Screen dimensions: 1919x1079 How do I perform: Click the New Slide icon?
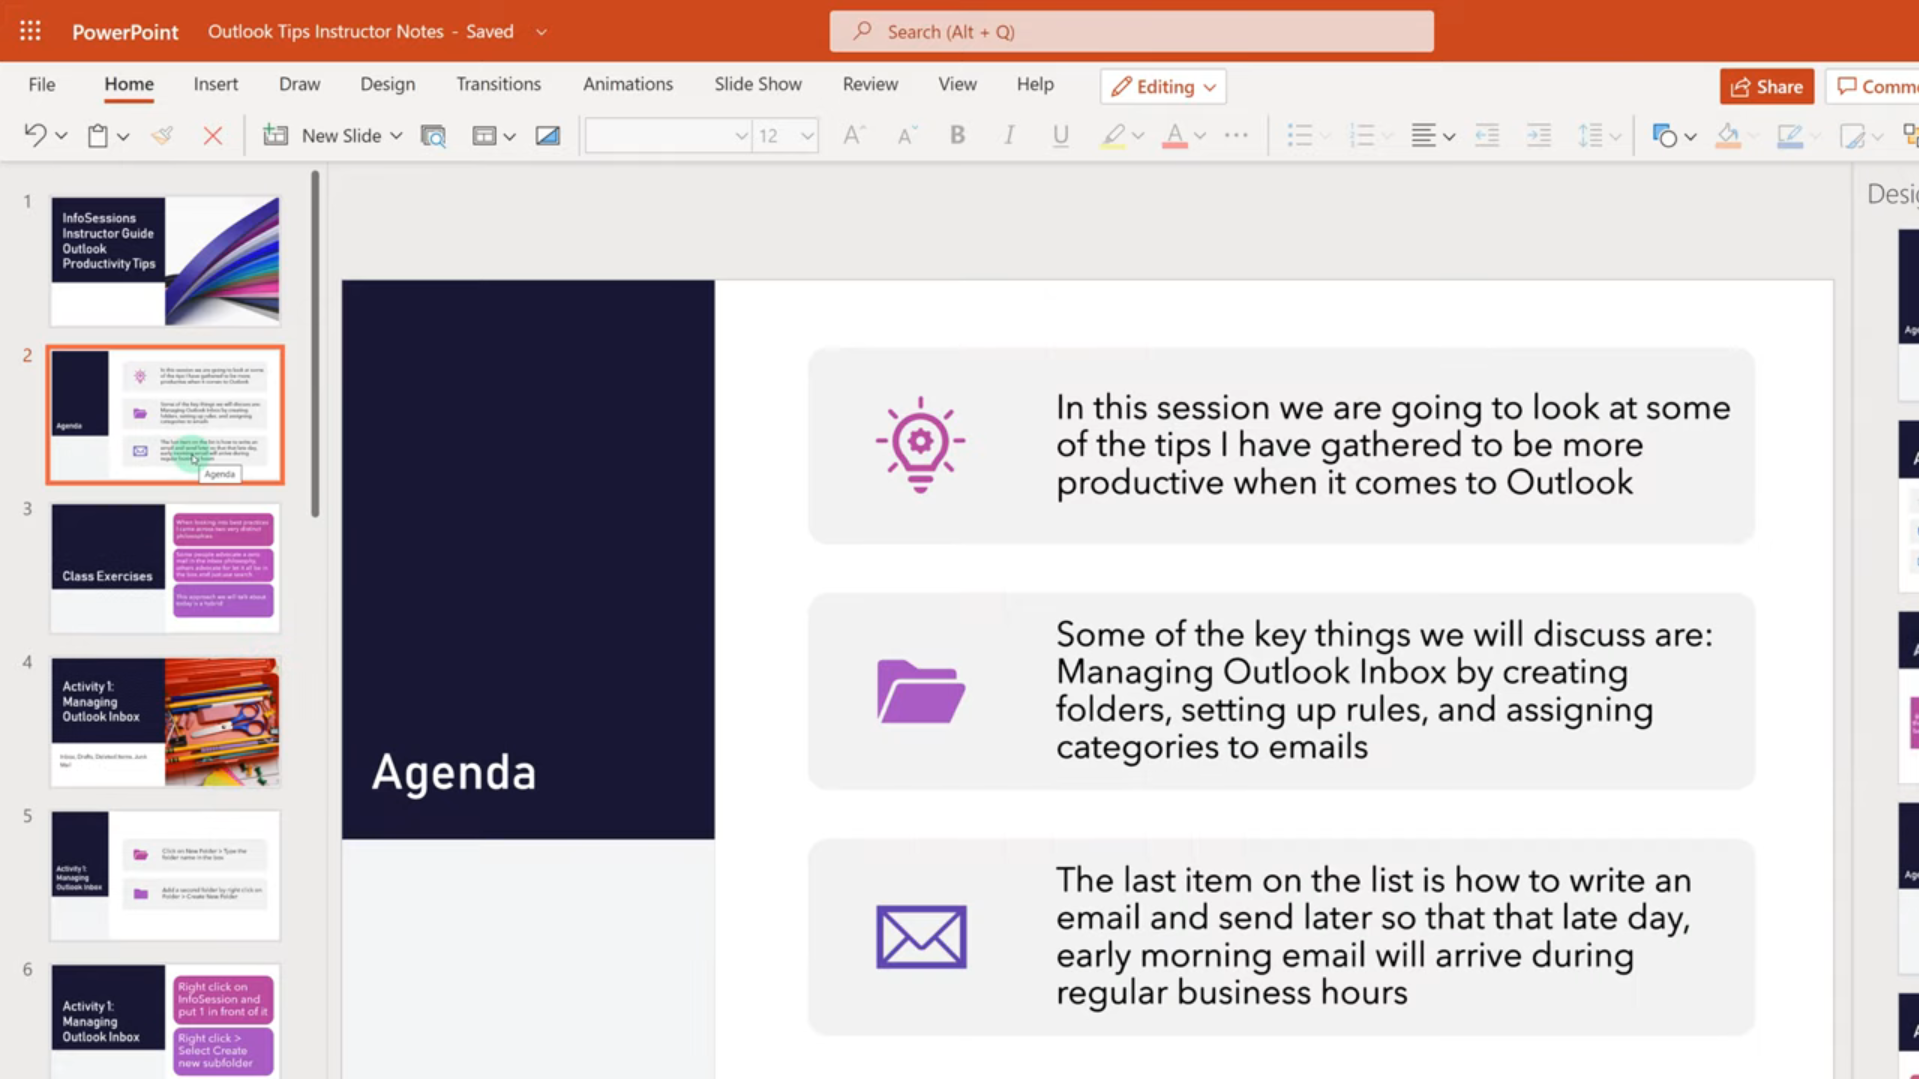point(275,135)
